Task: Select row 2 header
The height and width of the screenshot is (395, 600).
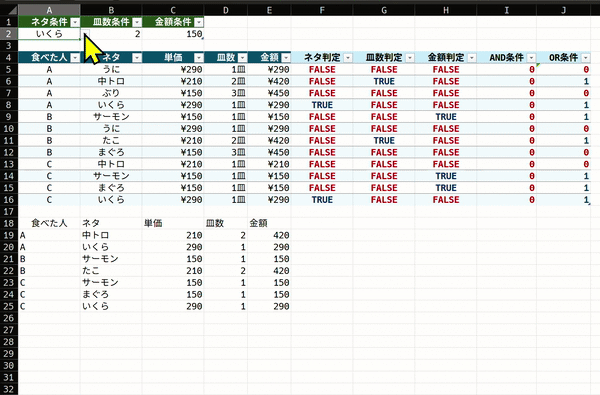Action: pos(9,34)
